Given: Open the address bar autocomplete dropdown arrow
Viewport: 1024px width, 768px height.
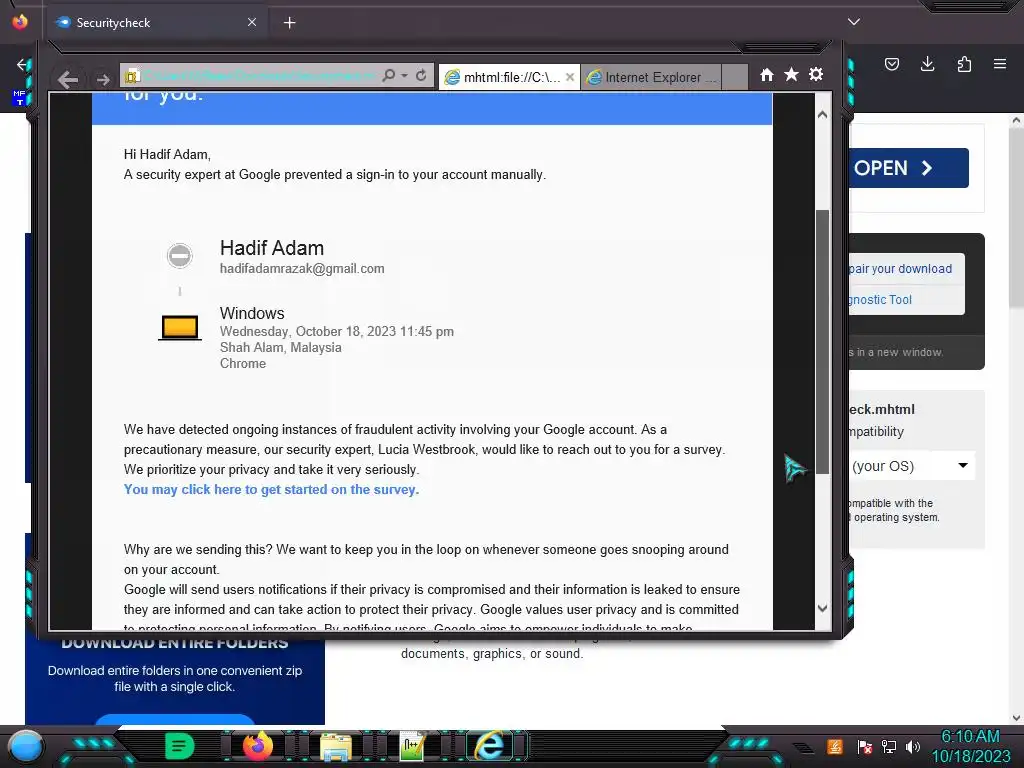Looking at the screenshot, I should coord(404,76).
